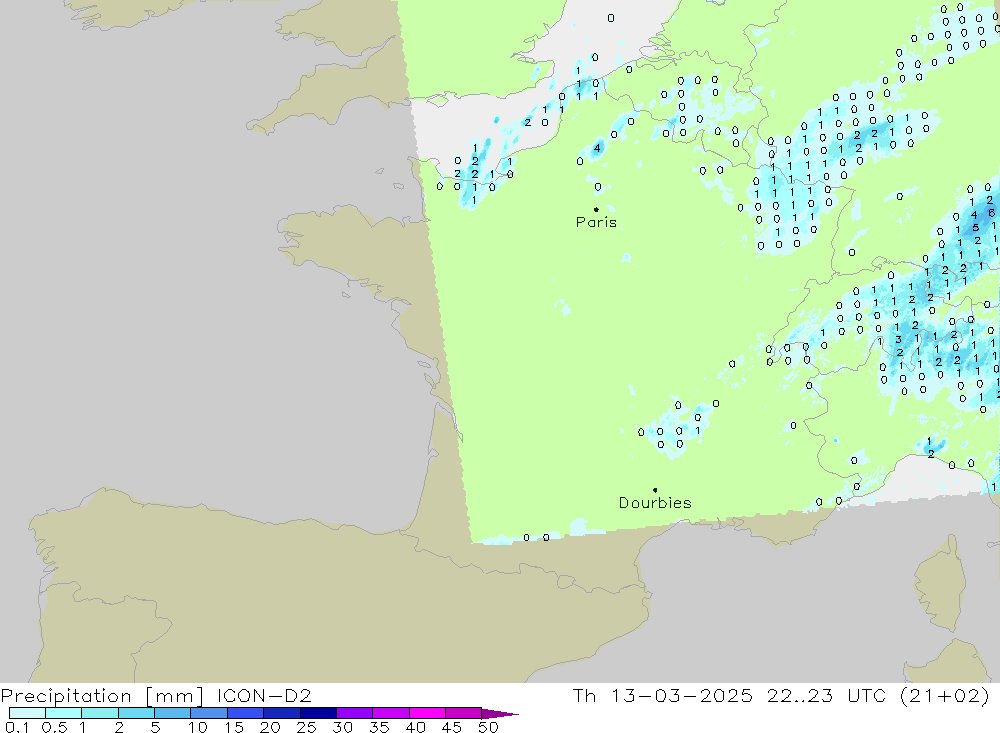
Task: Click the Dourbies city label
Action: pyautogui.click(x=655, y=503)
